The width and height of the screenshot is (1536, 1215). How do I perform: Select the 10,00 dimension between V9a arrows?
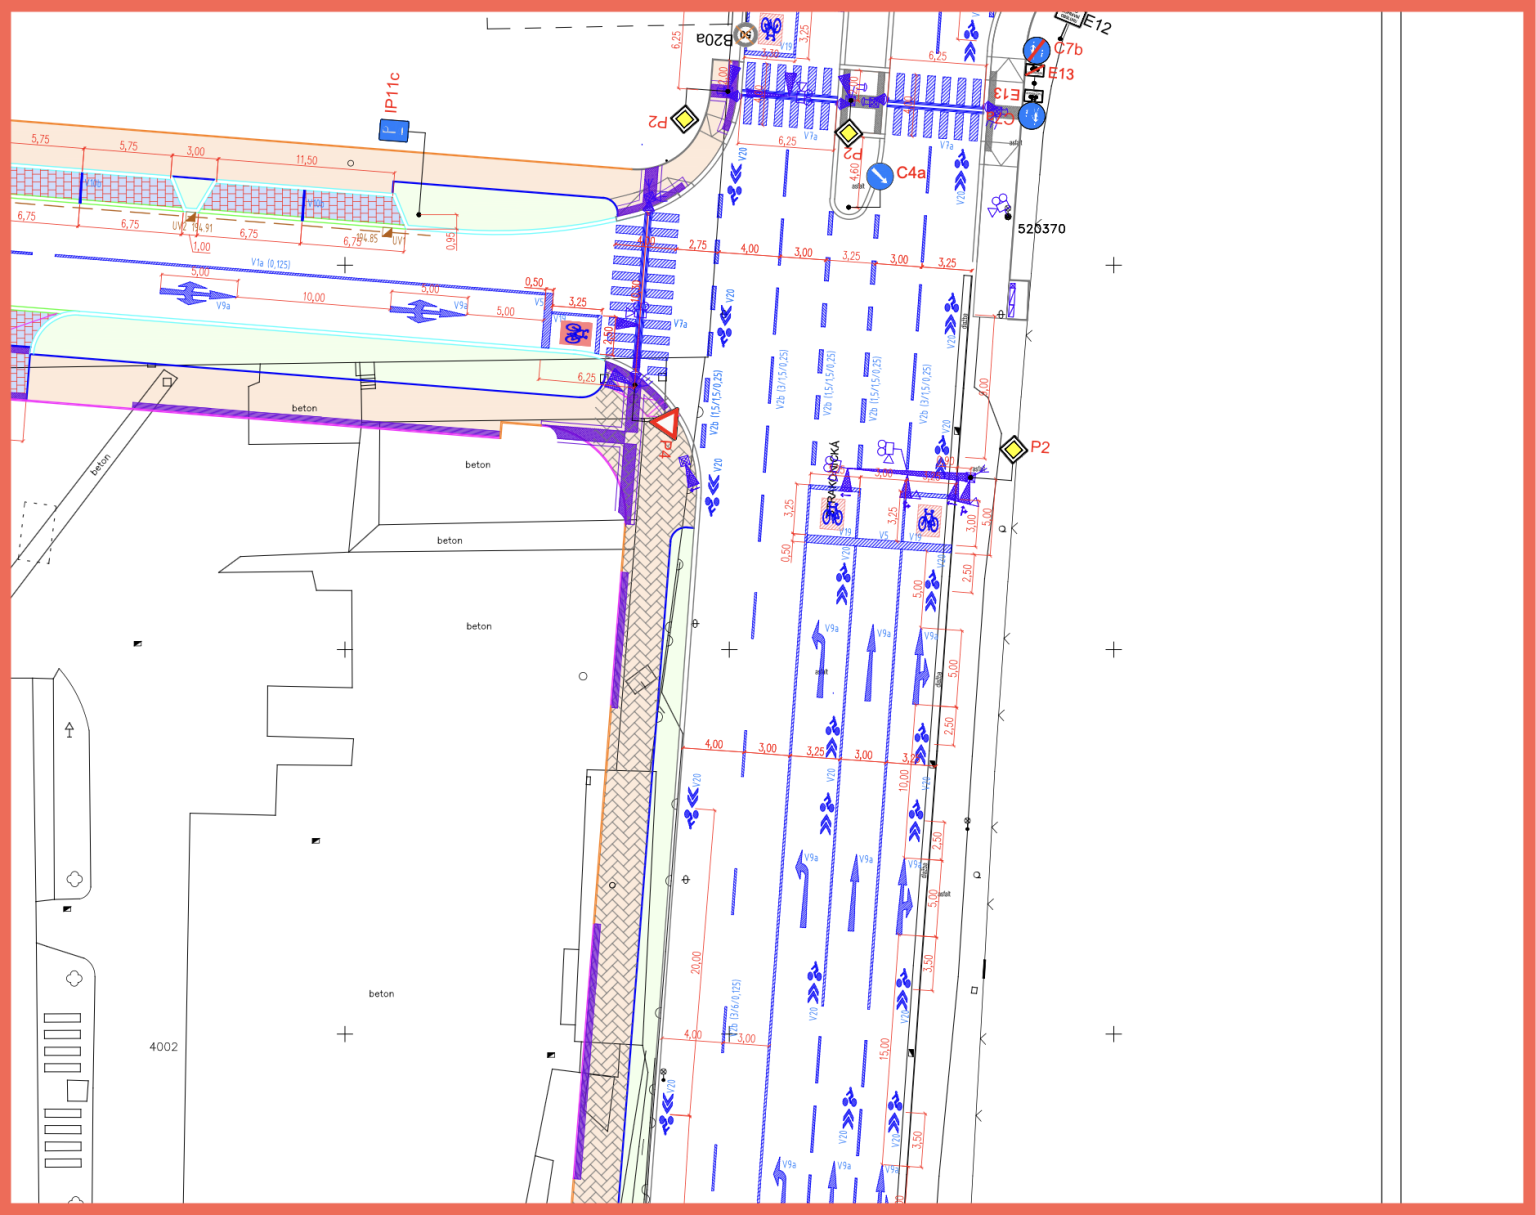click(313, 297)
